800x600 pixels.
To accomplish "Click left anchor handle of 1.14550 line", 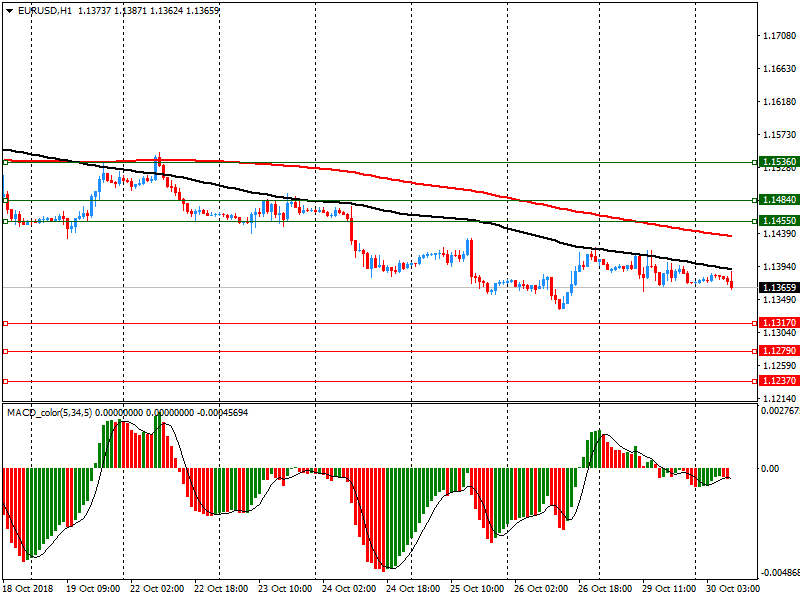I will click(5, 222).
